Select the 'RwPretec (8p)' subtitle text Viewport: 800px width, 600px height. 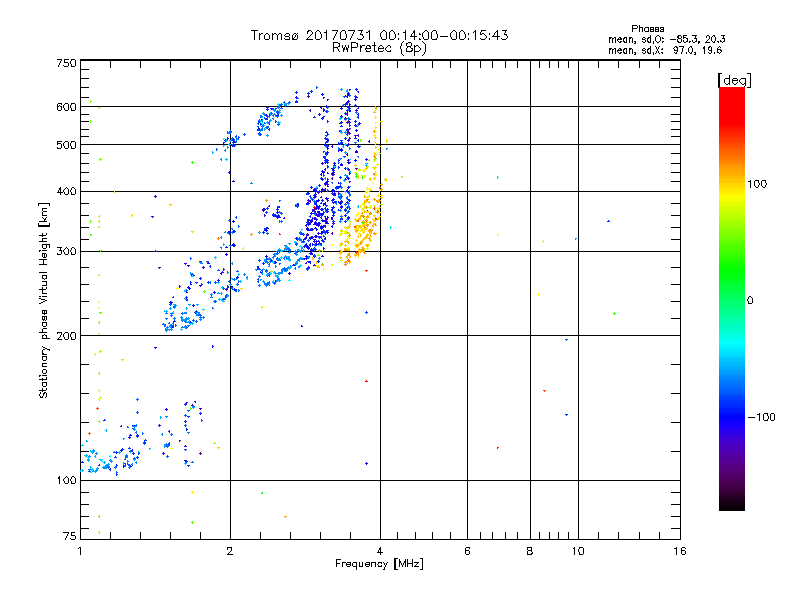[379, 48]
